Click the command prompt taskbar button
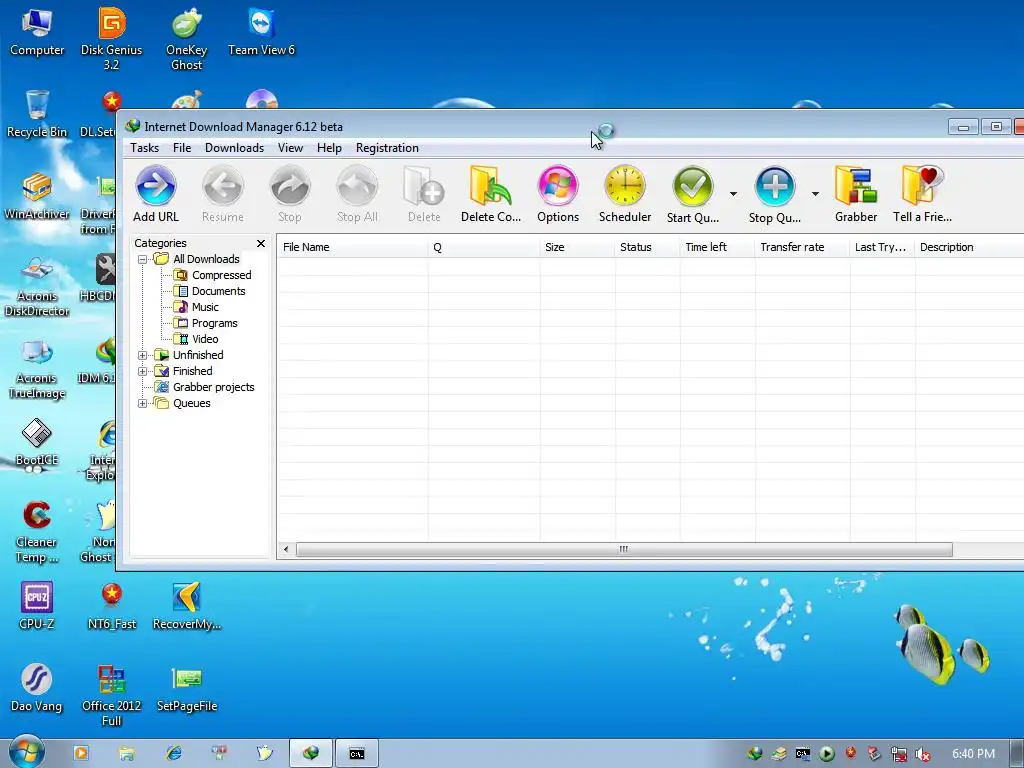The width and height of the screenshot is (1024, 768). click(x=357, y=754)
